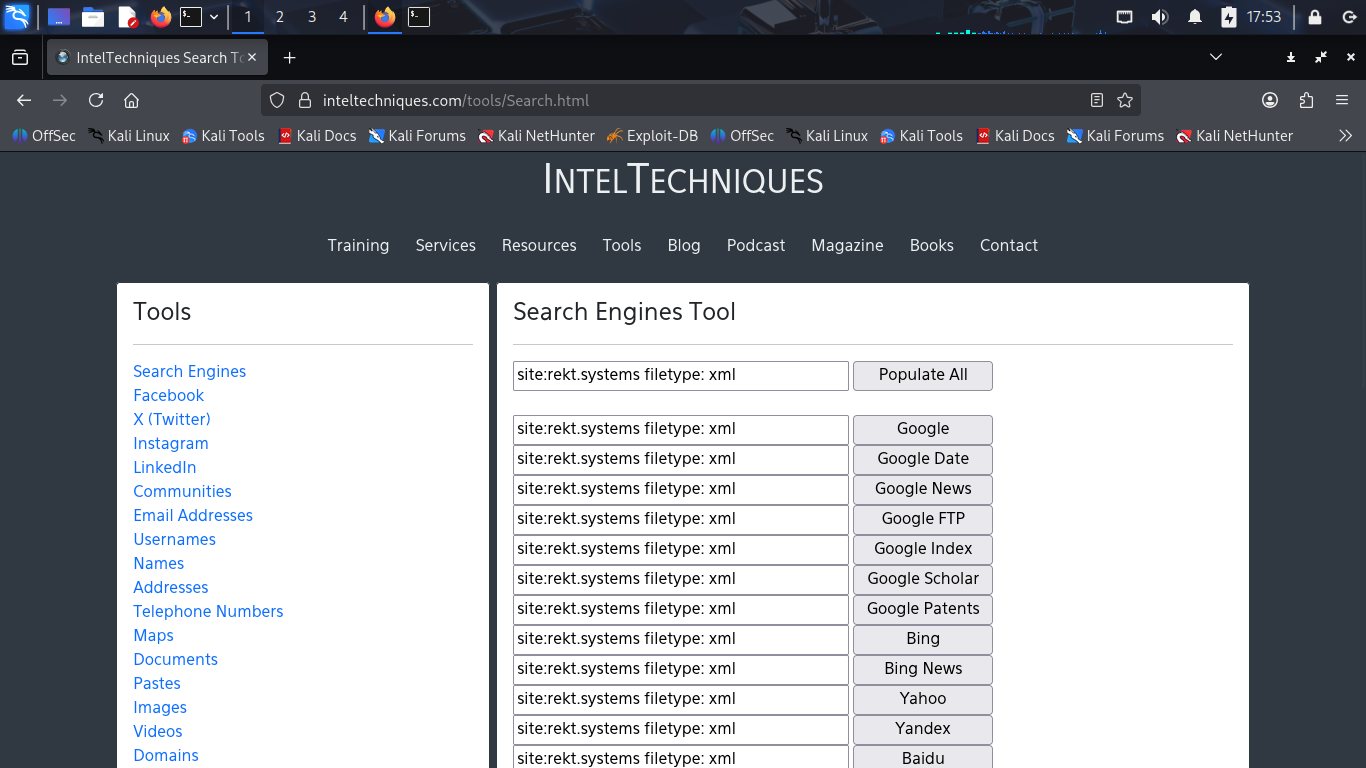
Task: Open the Email Addresses tool link
Action: [x=193, y=515]
